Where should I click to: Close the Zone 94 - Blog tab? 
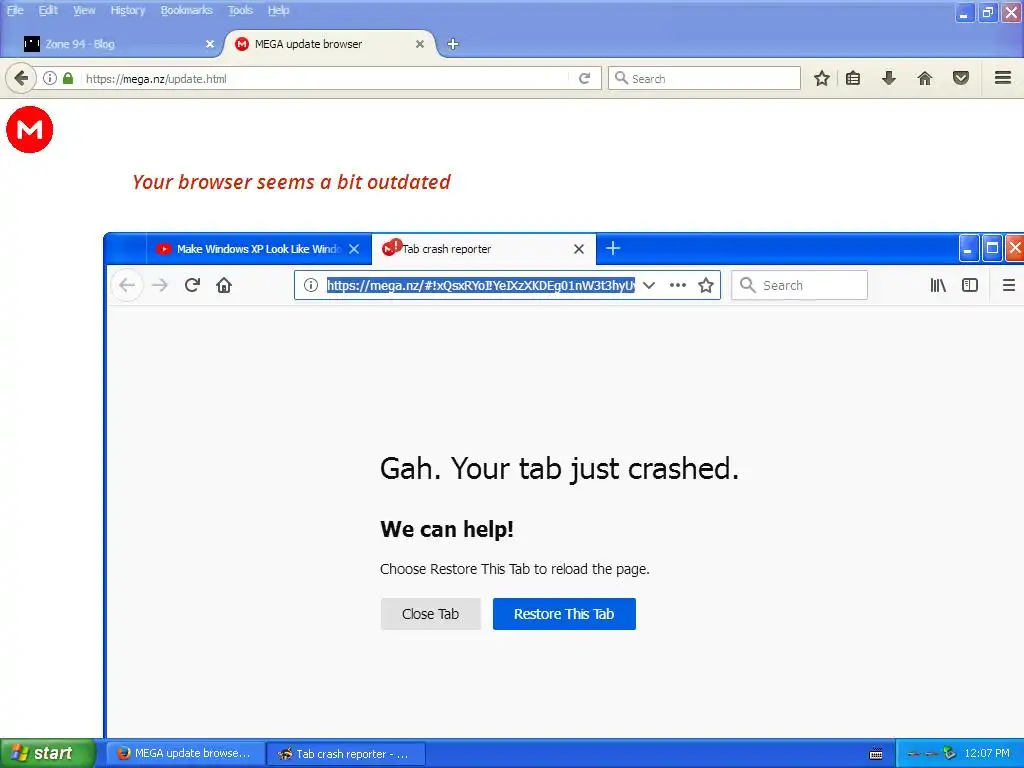[x=210, y=44]
